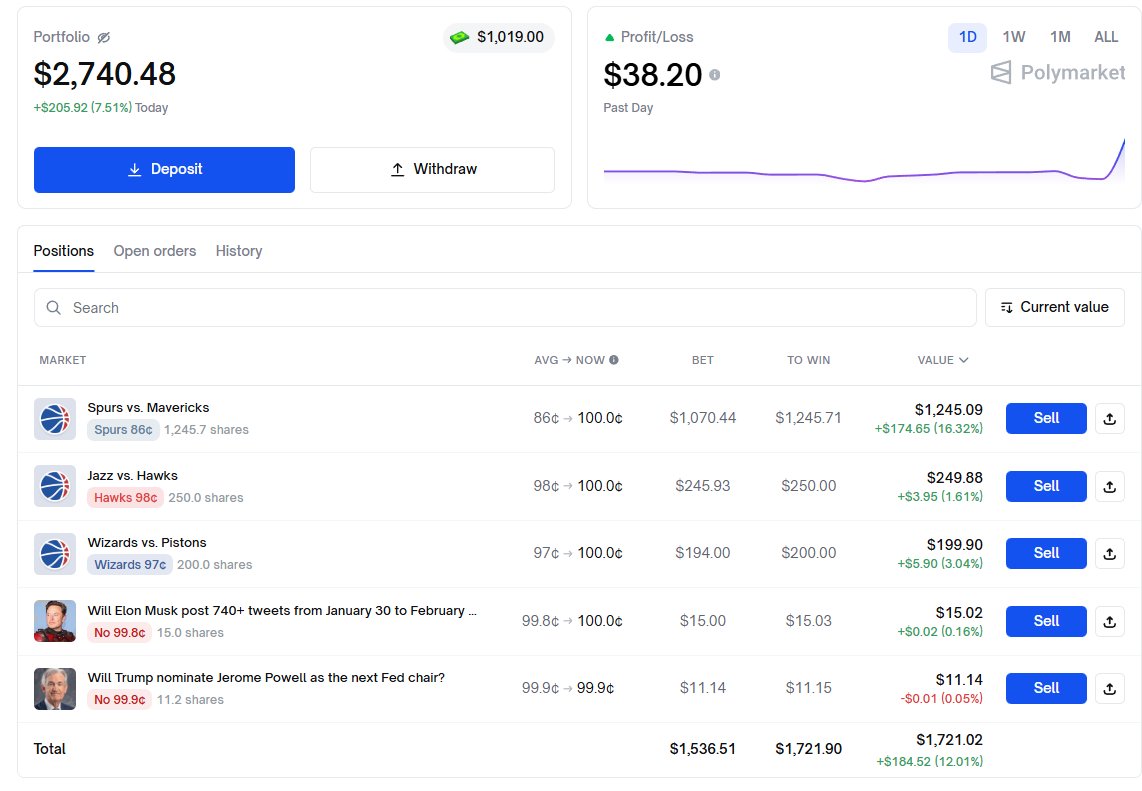
Task: Click the AVG → NOW info icon
Action: pyautogui.click(x=614, y=360)
